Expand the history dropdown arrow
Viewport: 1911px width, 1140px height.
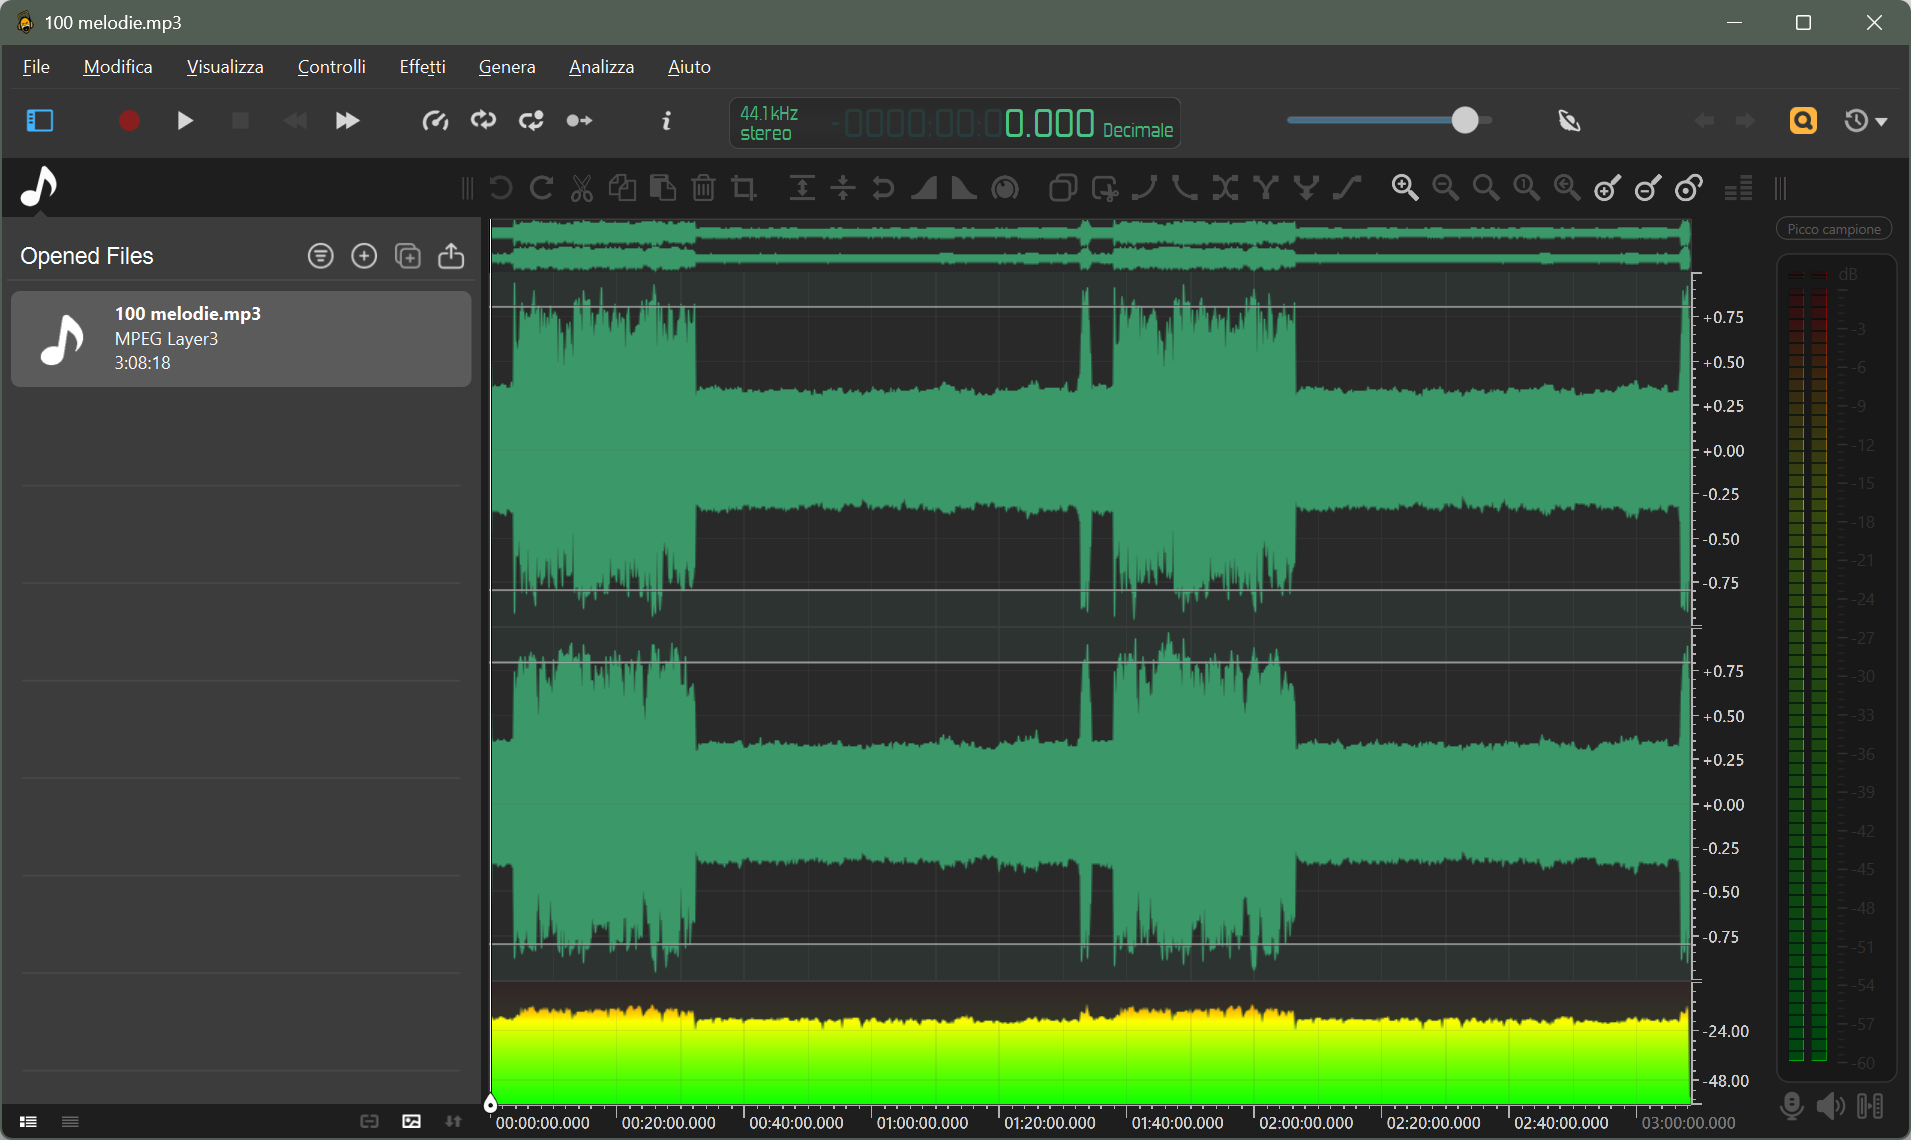click(1881, 122)
